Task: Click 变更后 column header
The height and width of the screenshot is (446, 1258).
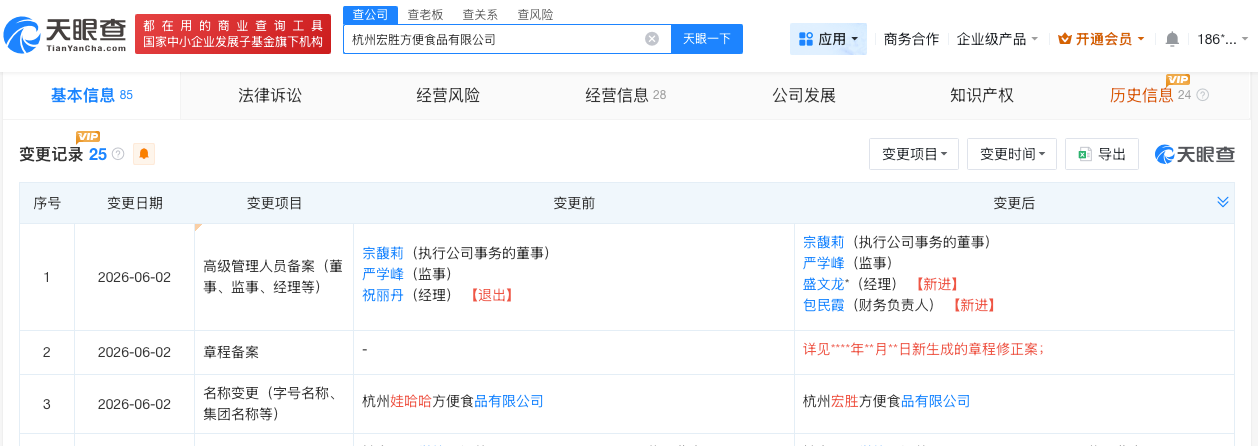Action: pyautogui.click(x=1014, y=203)
